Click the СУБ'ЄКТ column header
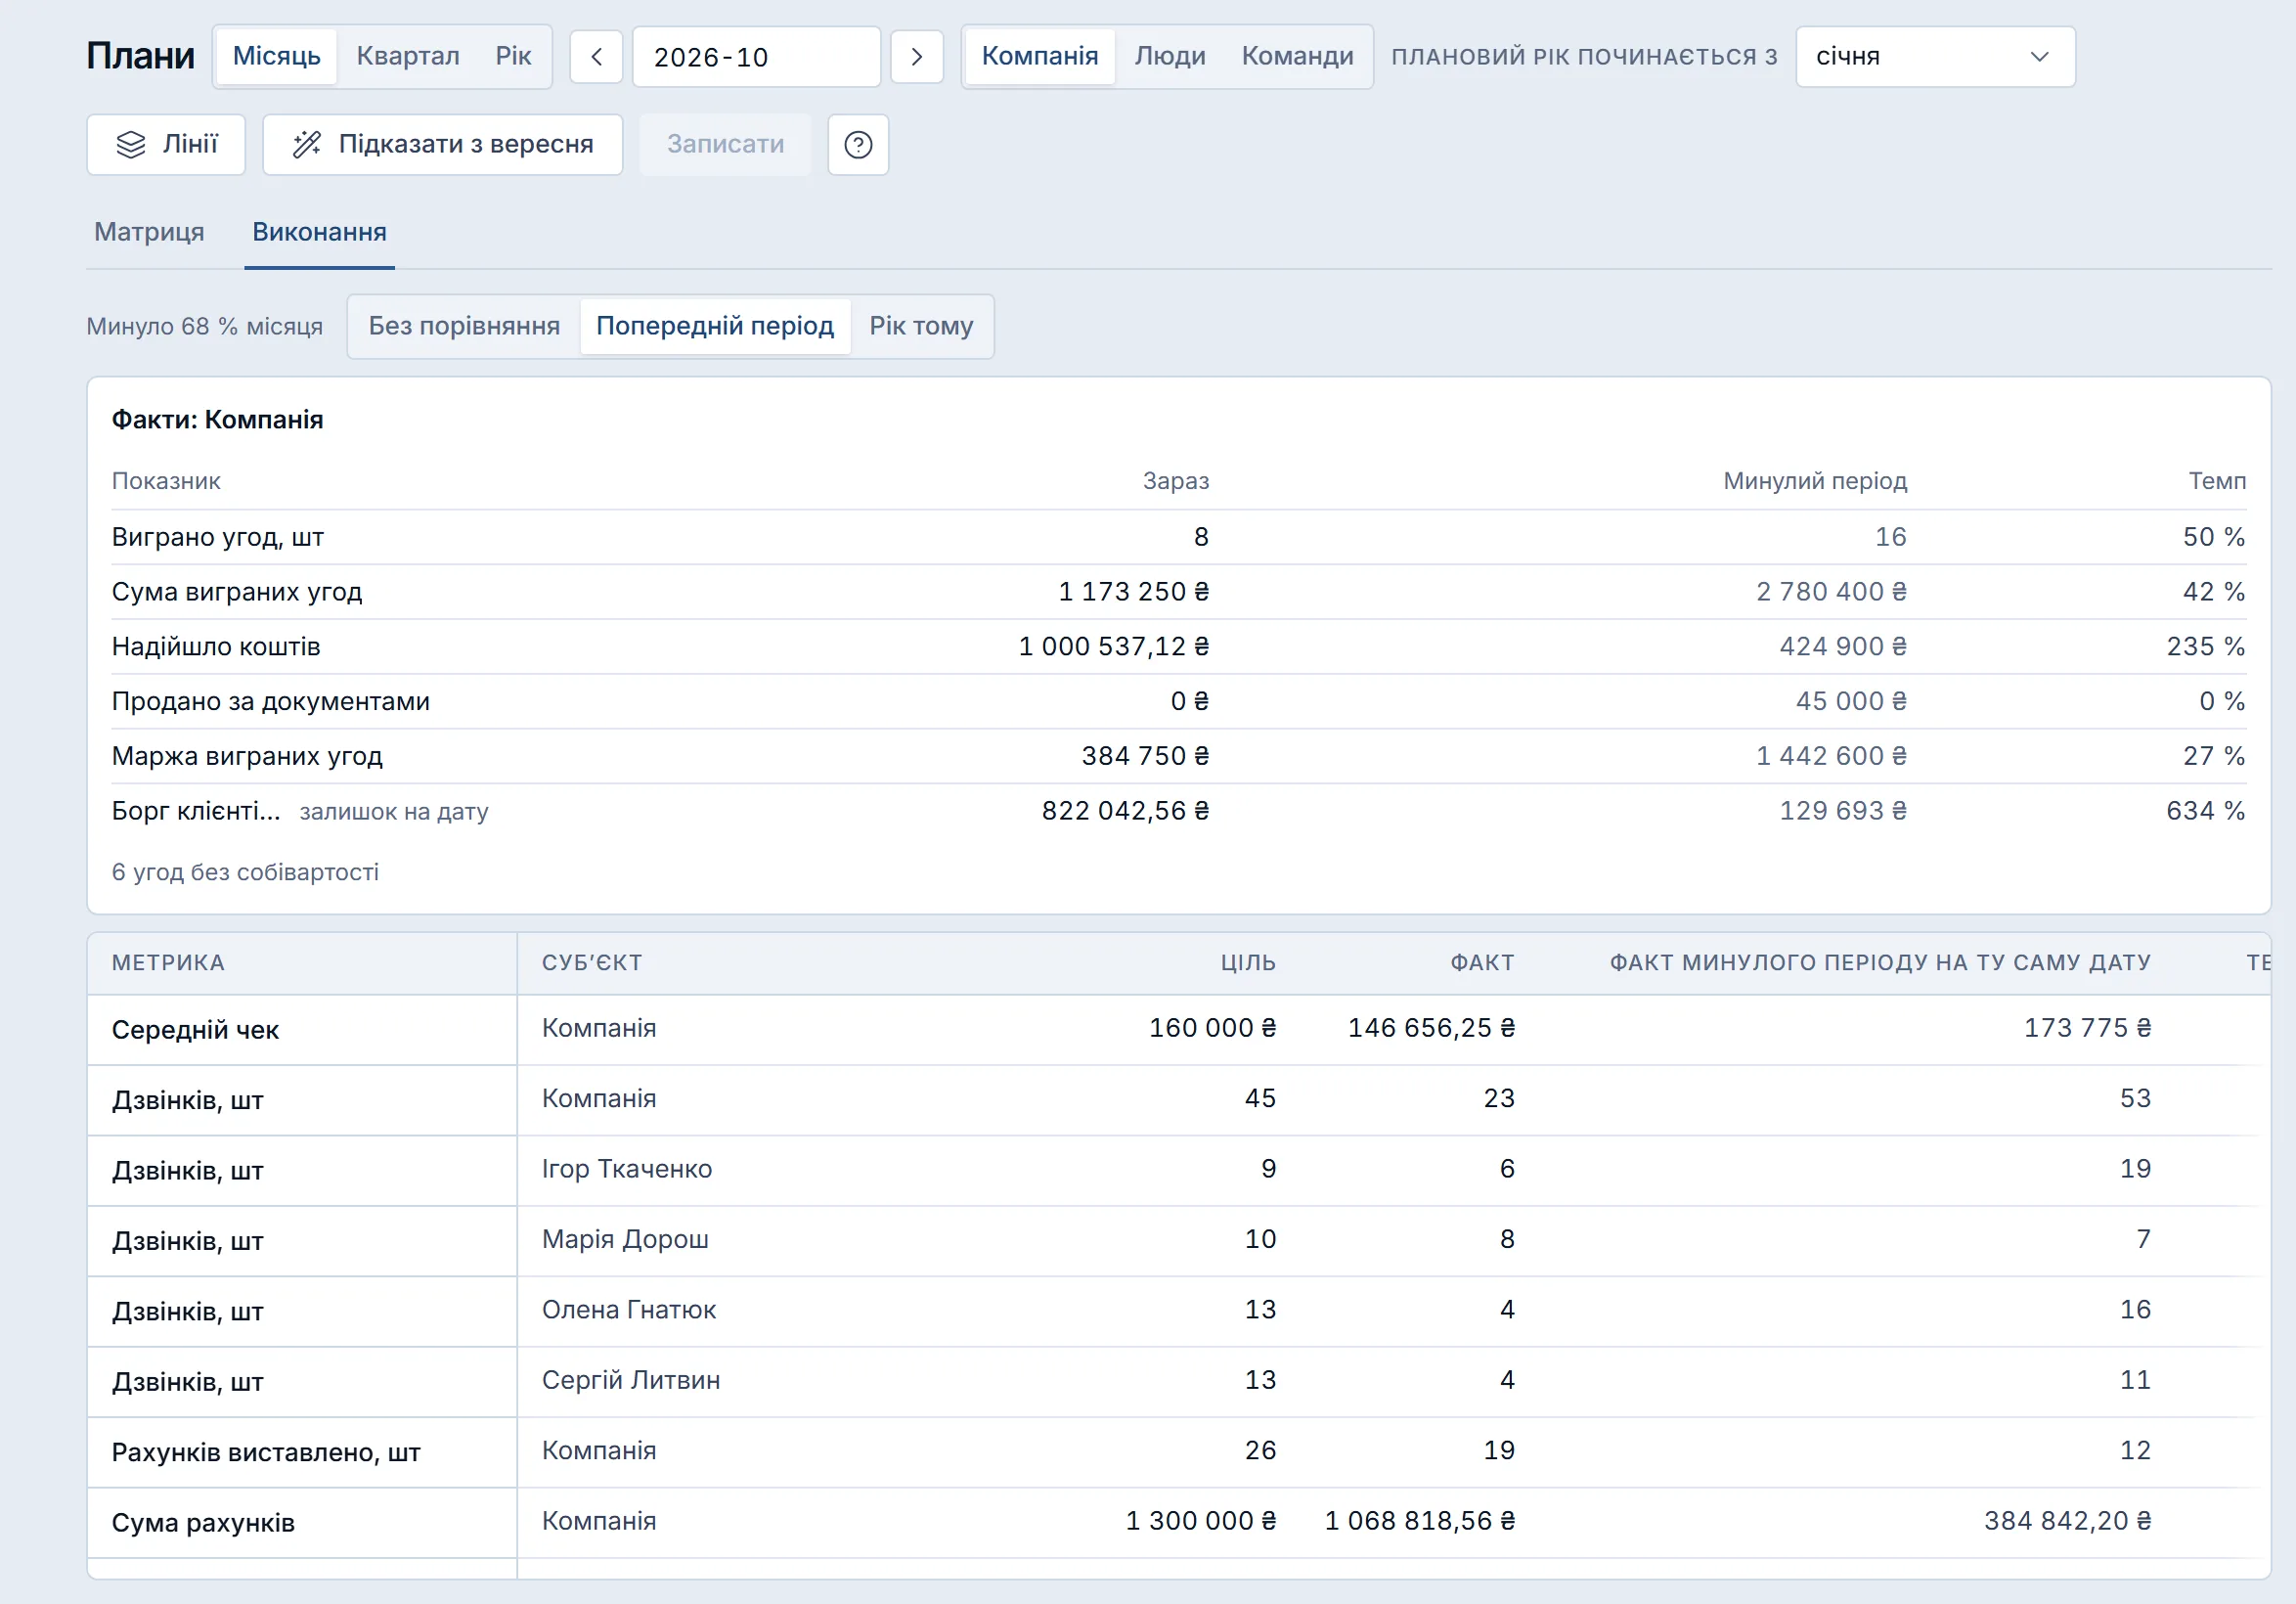 (x=592, y=963)
